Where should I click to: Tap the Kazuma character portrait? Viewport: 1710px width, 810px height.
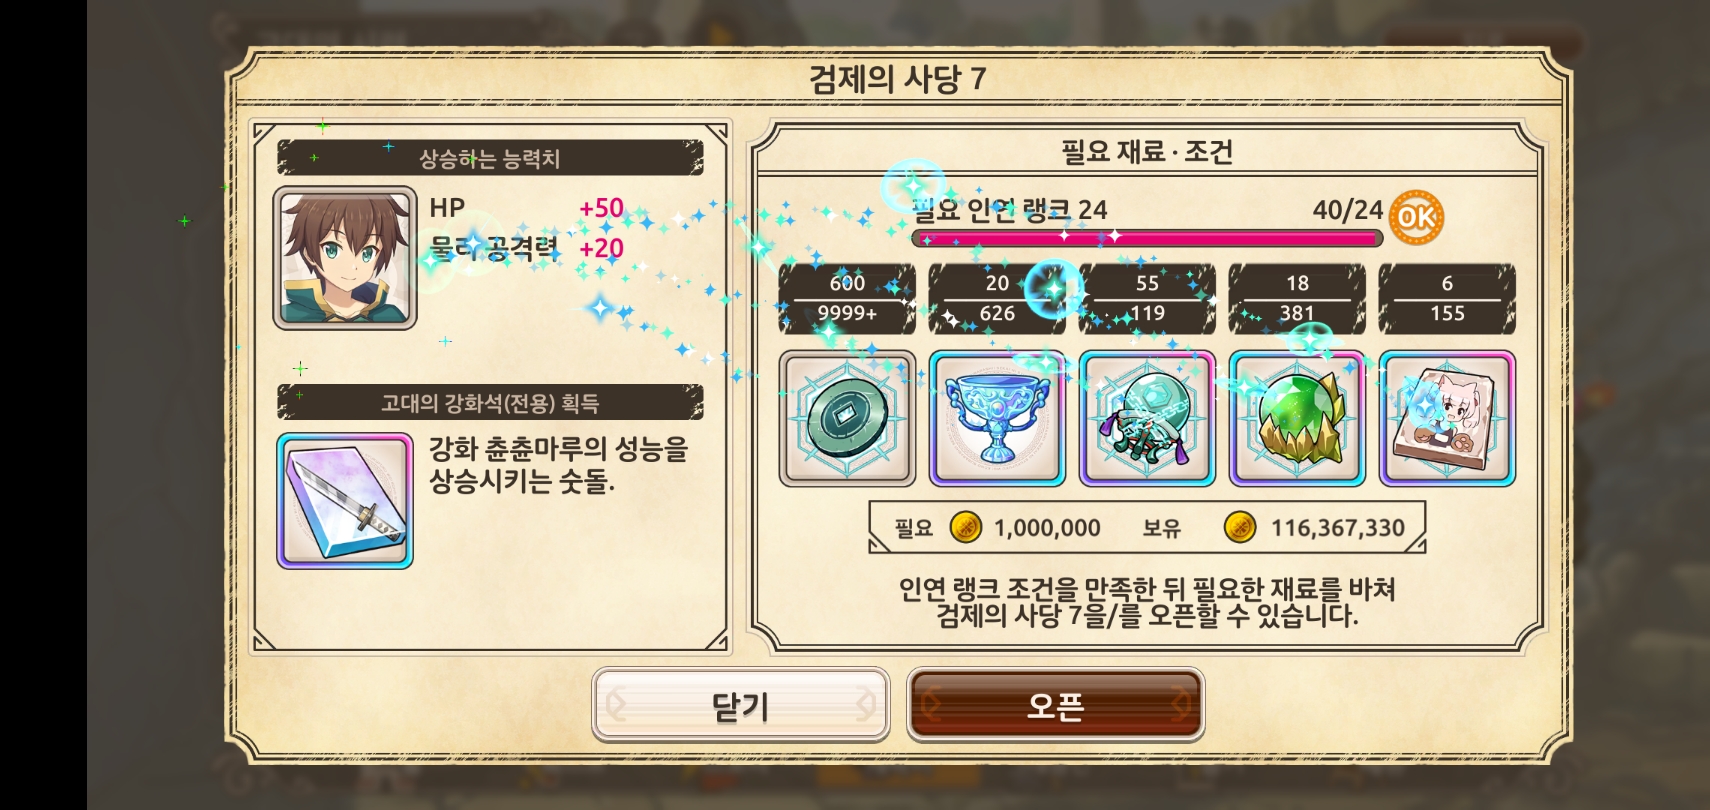[x=345, y=258]
